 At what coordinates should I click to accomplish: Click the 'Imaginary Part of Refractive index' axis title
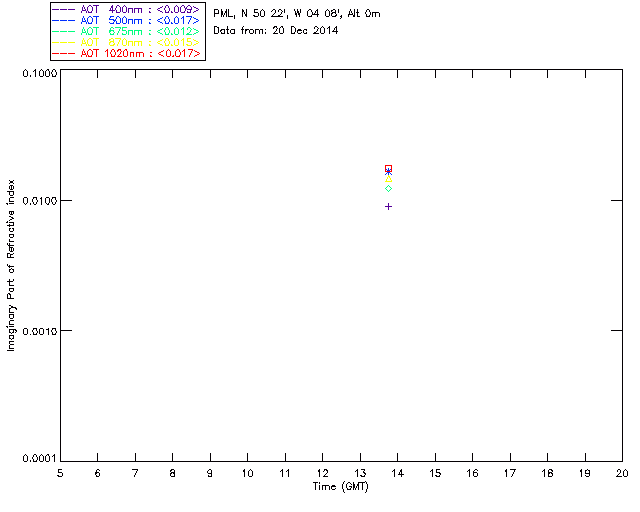pos(11,265)
